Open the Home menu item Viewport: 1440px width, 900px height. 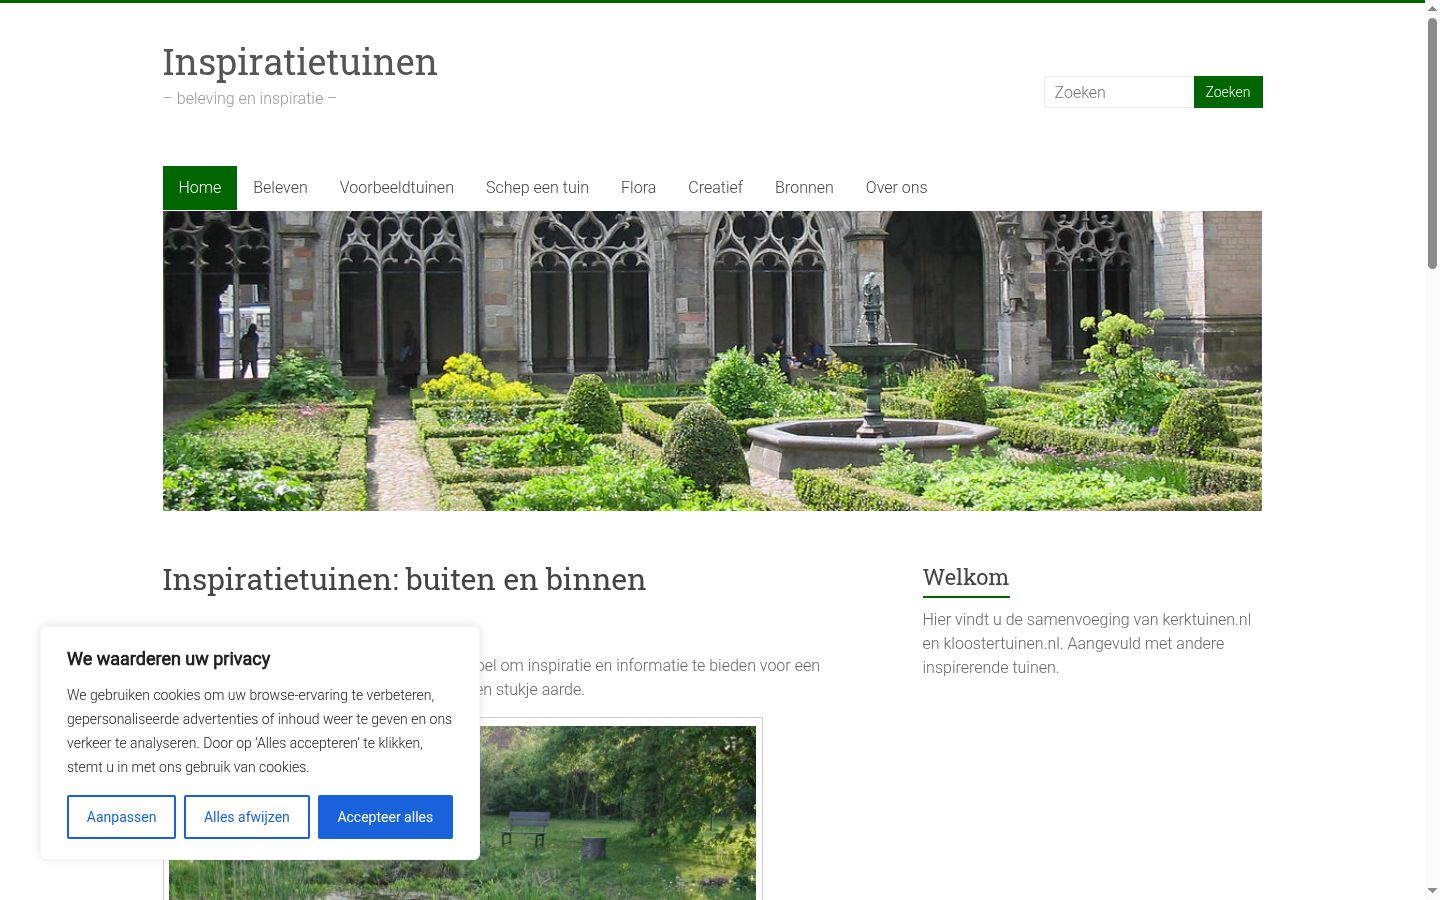(200, 188)
